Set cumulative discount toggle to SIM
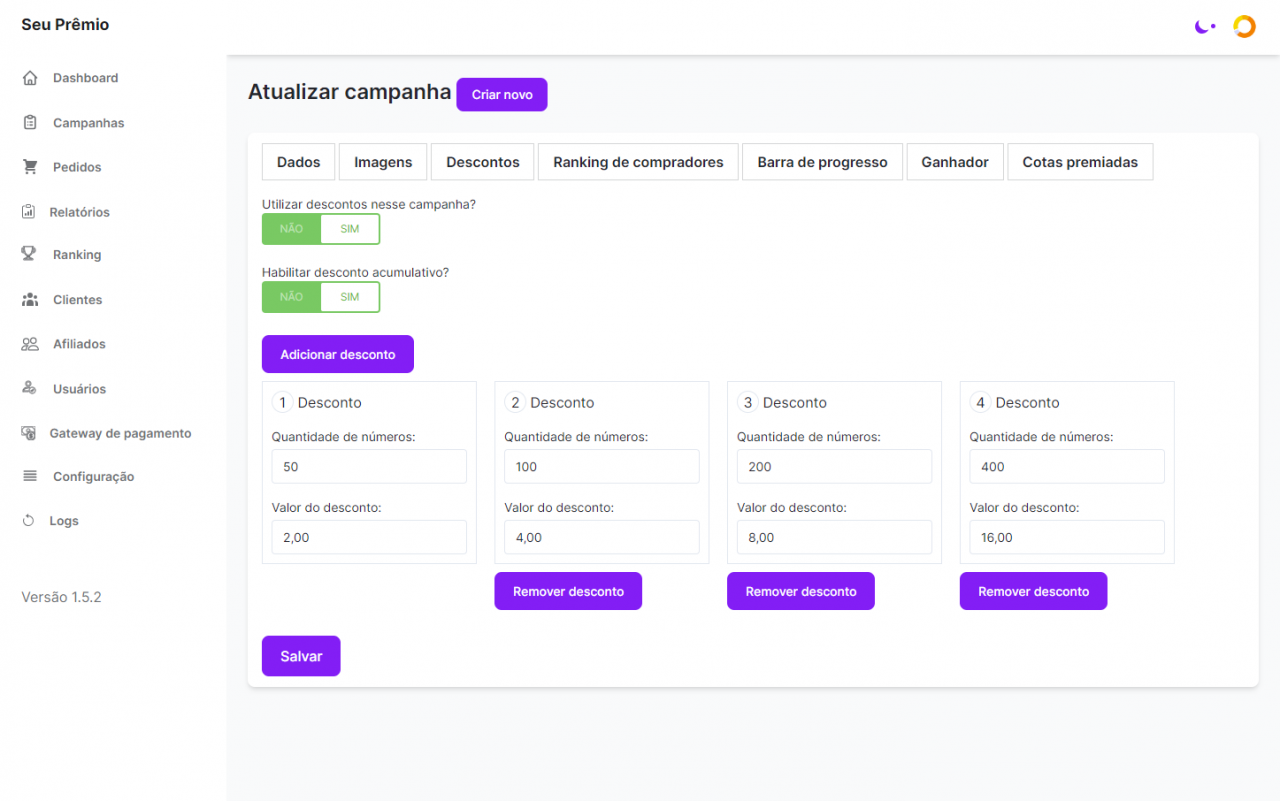This screenshot has height=801, width=1280. point(349,297)
